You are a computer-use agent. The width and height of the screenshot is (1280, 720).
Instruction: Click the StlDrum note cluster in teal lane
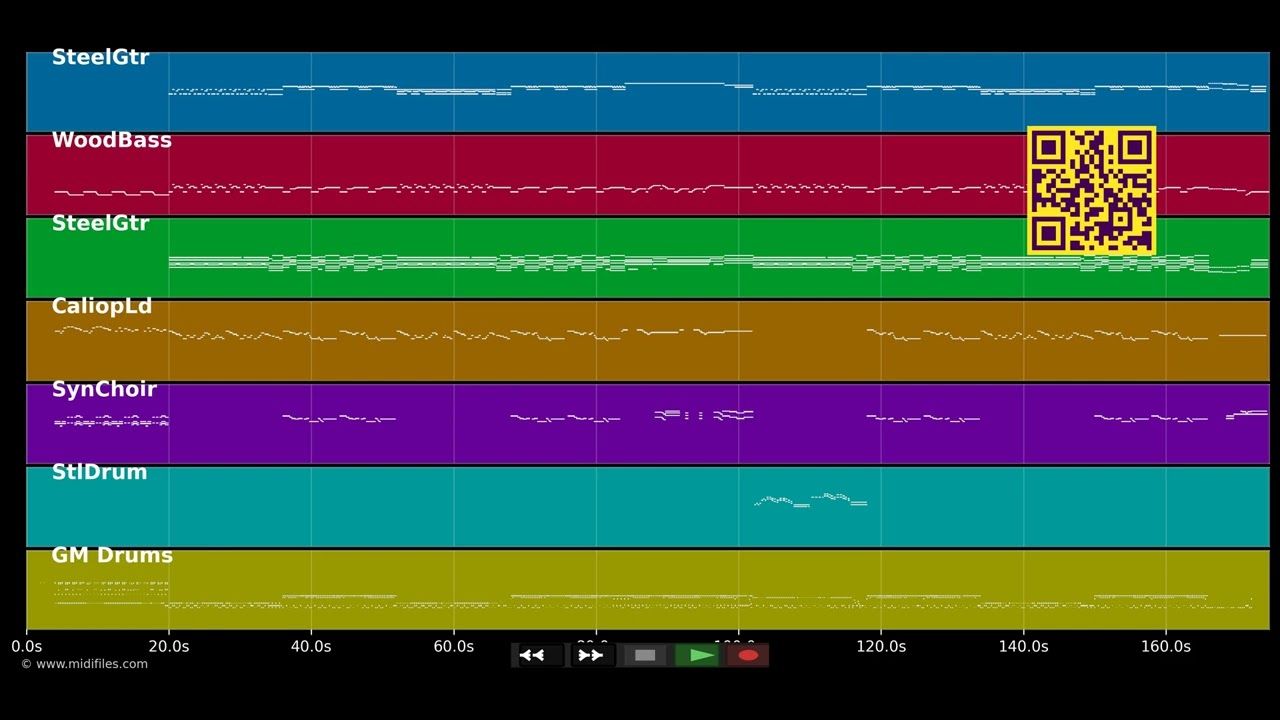point(810,500)
